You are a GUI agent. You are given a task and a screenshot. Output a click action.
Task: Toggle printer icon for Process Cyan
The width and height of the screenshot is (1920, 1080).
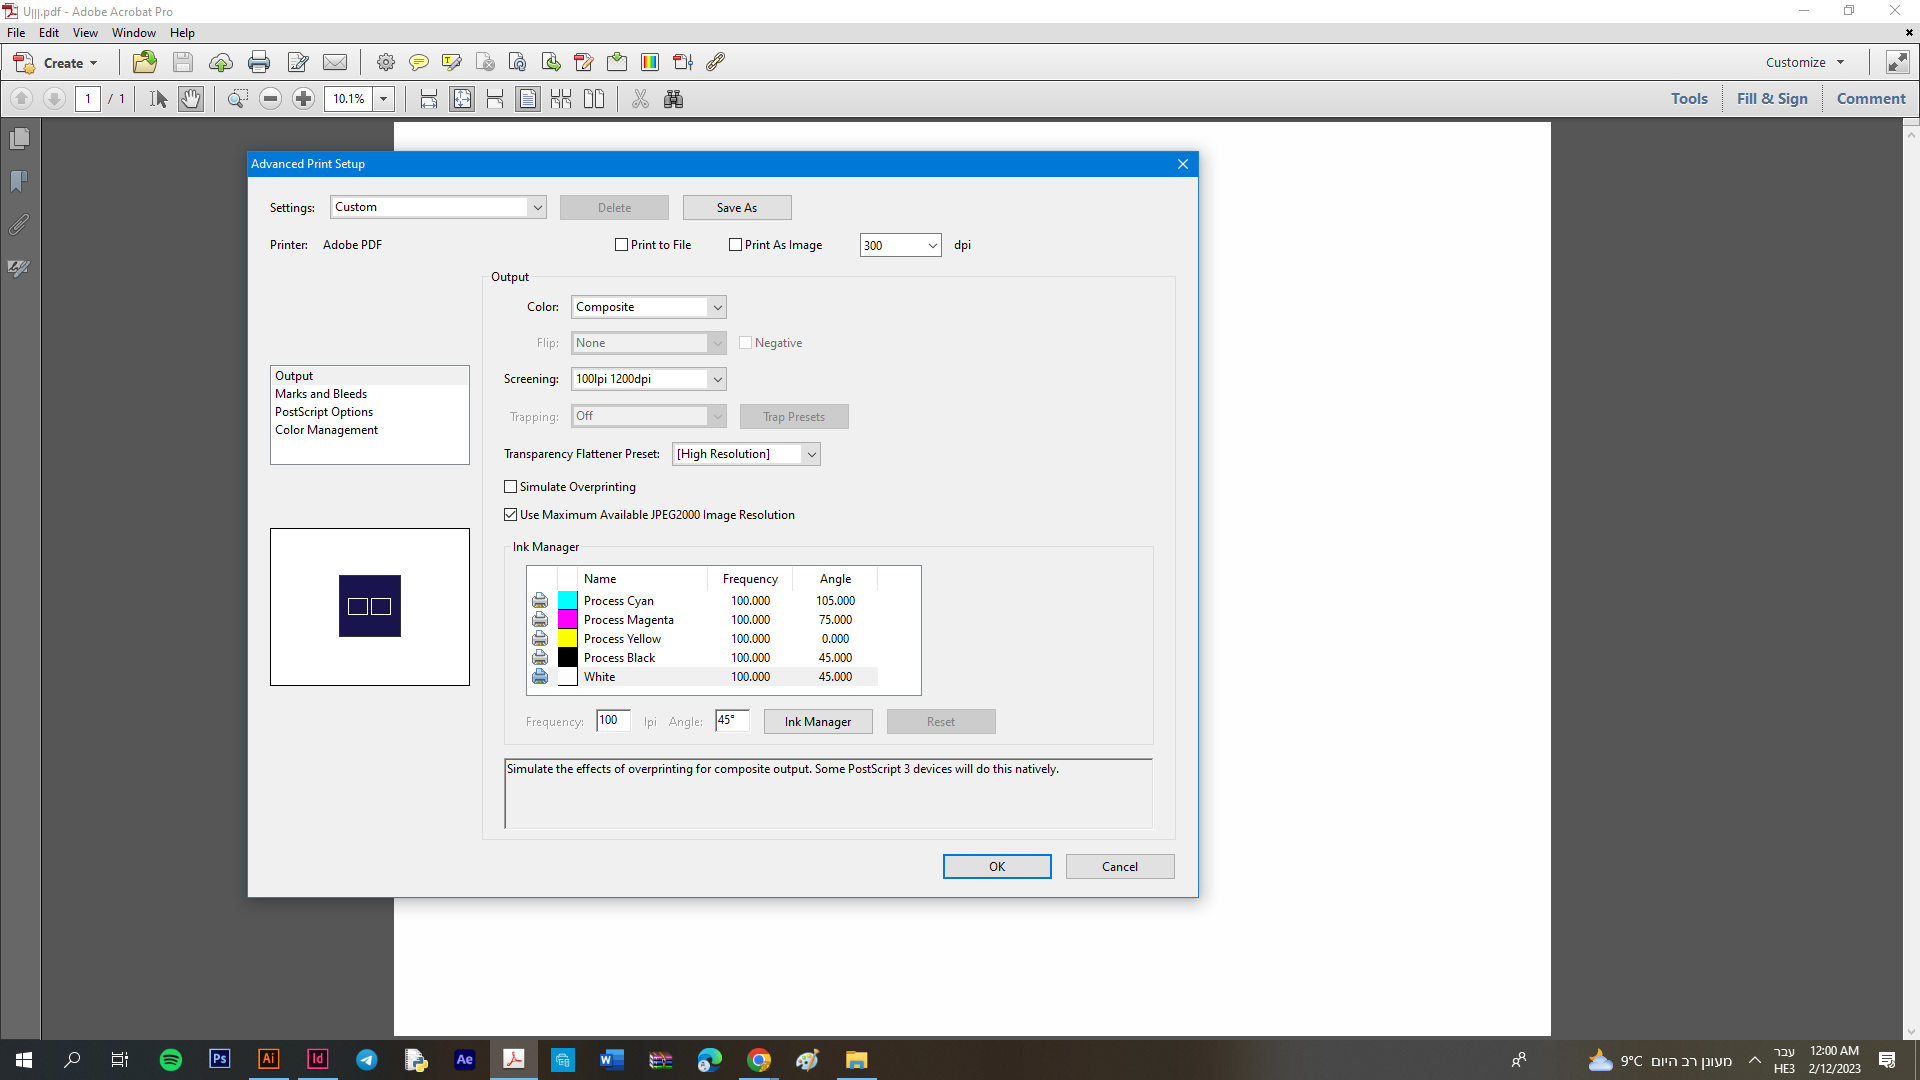(540, 601)
